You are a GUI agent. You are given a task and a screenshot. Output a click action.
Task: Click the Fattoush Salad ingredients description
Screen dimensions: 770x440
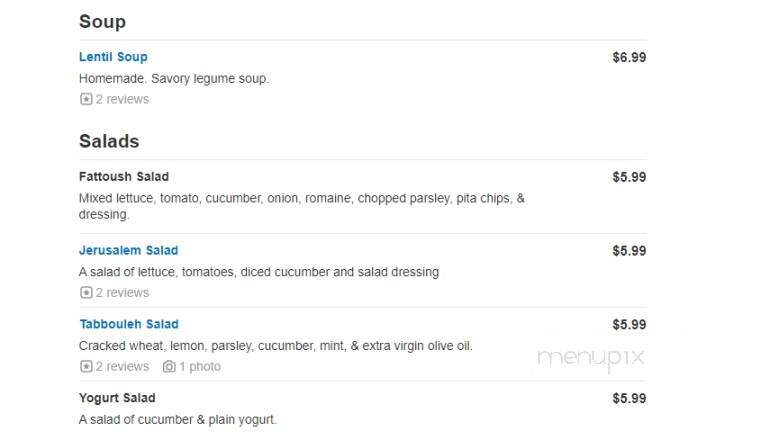coord(302,206)
